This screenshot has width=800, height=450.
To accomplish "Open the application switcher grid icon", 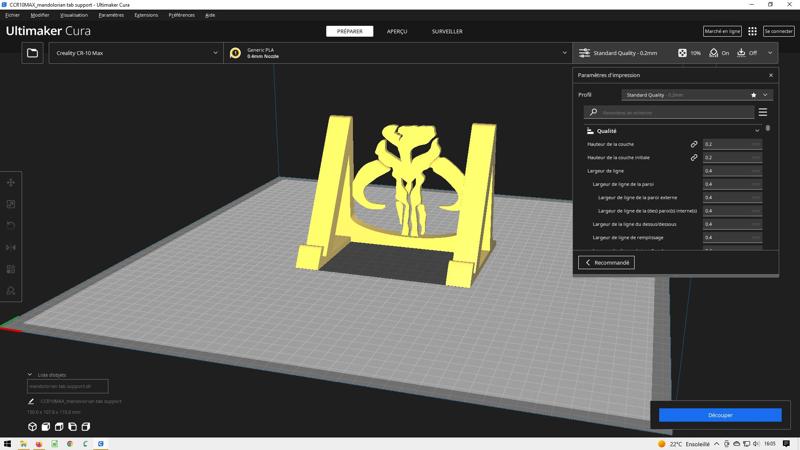I will point(752,31).
